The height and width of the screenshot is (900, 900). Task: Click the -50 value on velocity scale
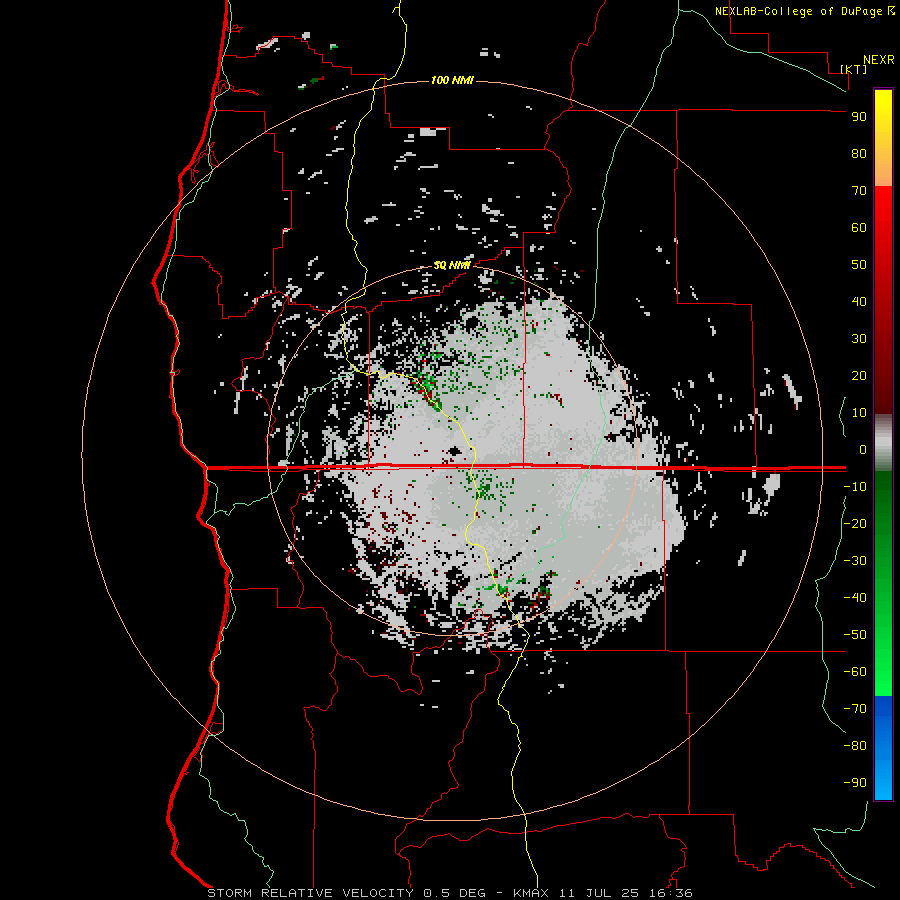tap(855, 635)
